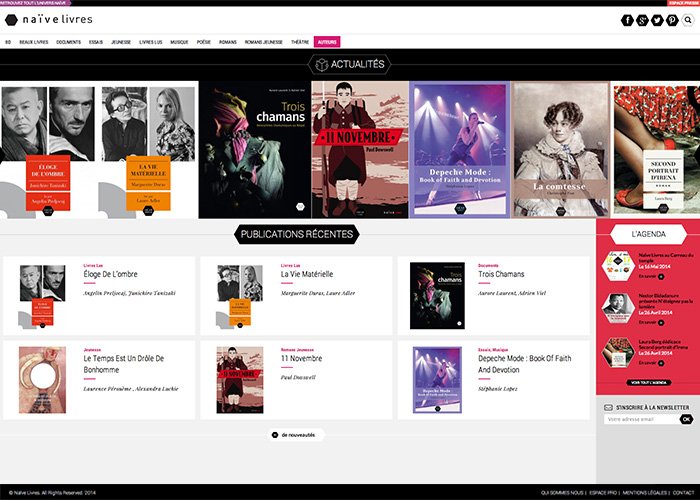
Task: Open the 'Mentions légales' footer link
Action: [645, 493]
